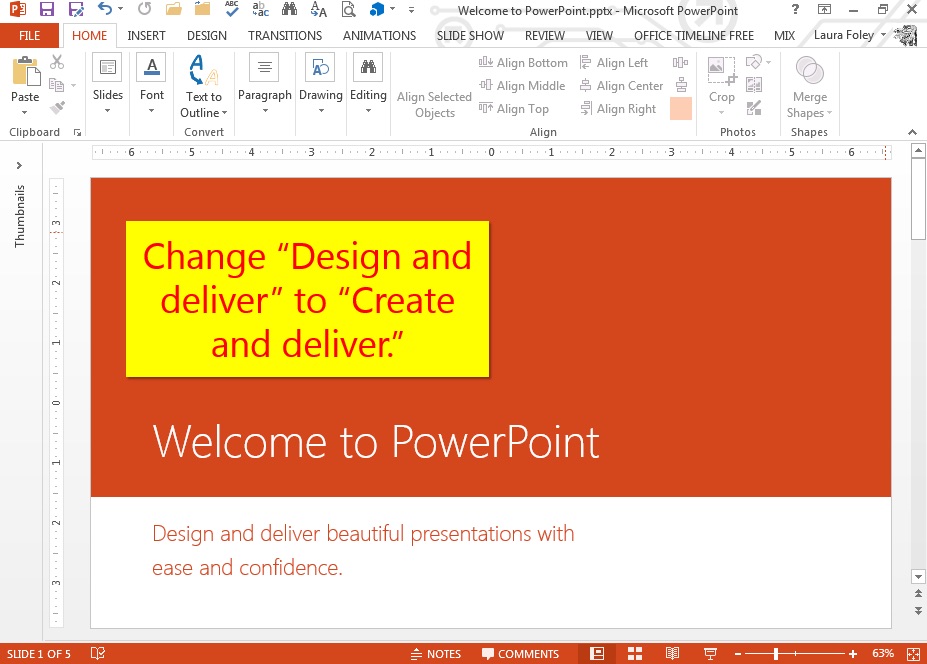Click the Undo arrow icon
This screenshot has width=927, height=664.
[105, 9]
